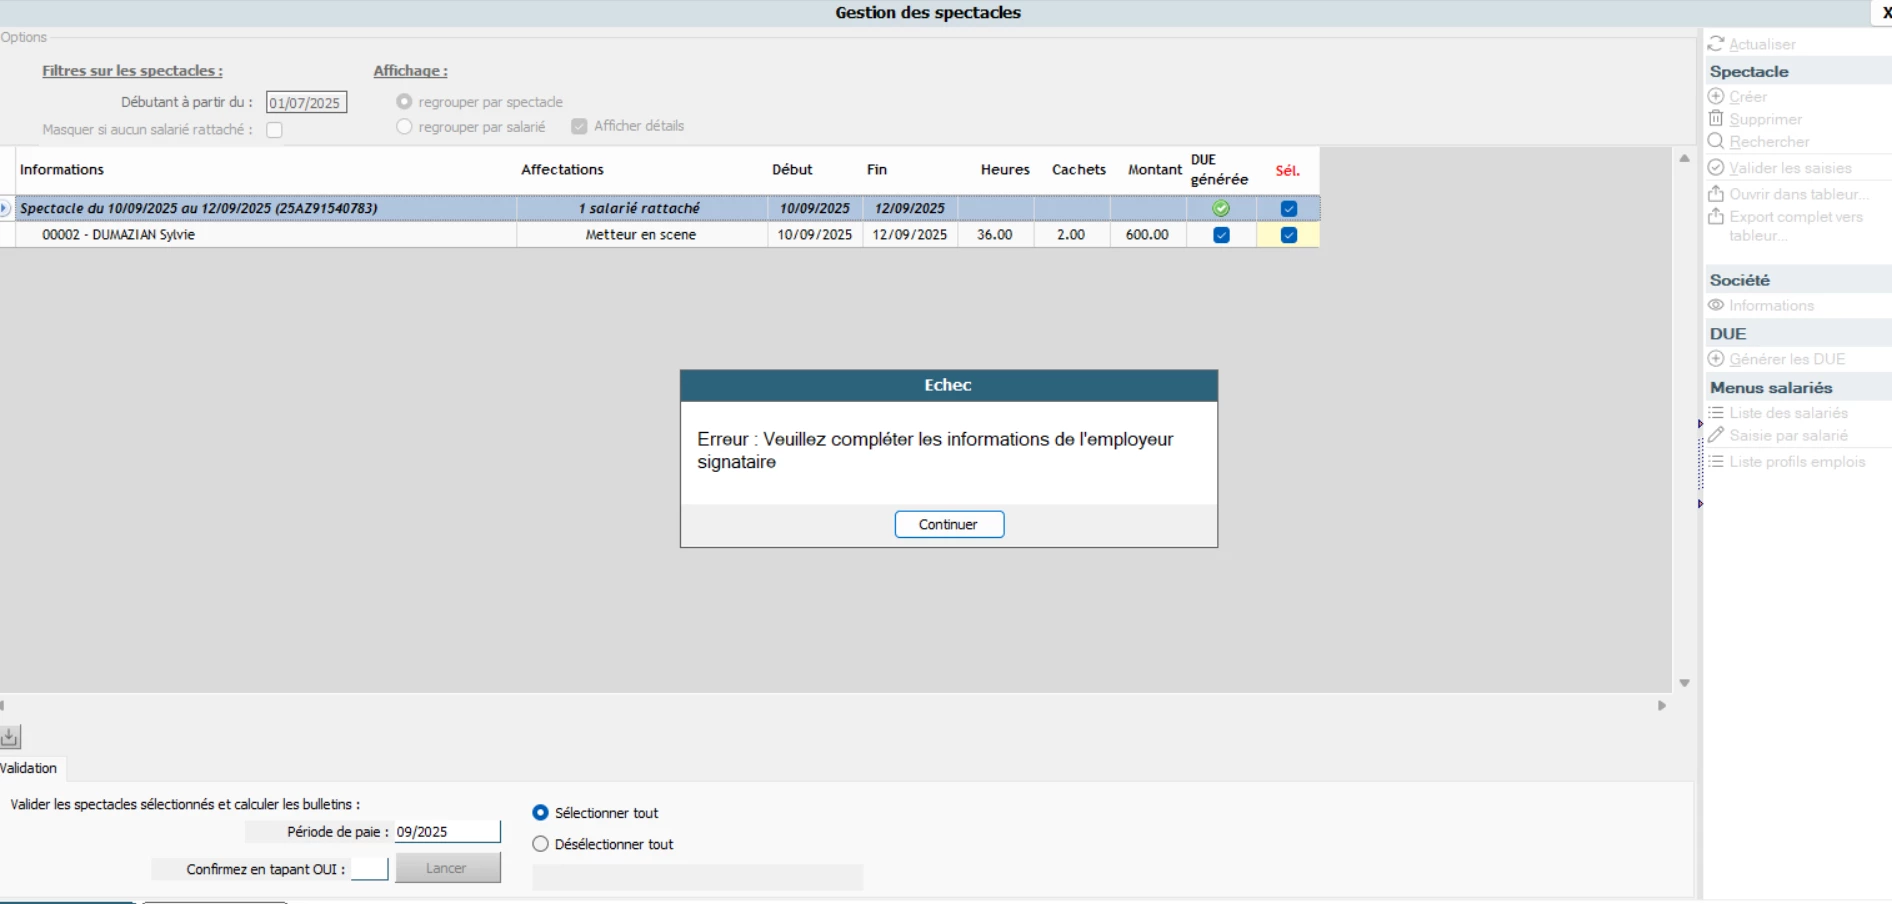Select regrouper par spectacle option
This screenshot has height=904, width=1892.
click(404, 102)
